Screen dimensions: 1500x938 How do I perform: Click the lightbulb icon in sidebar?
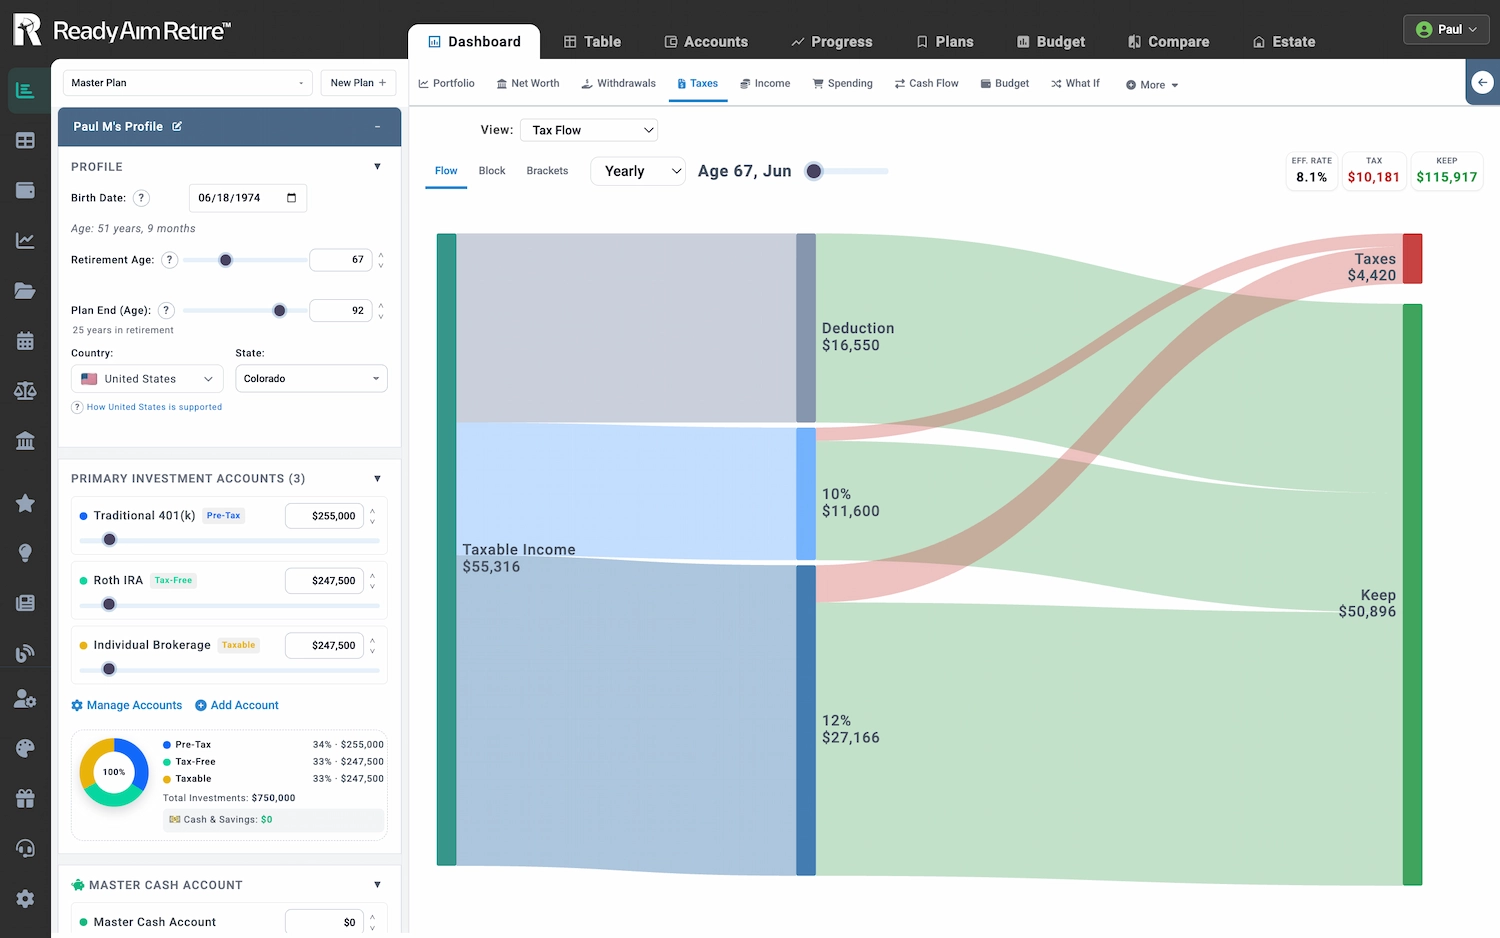(25, 553)
